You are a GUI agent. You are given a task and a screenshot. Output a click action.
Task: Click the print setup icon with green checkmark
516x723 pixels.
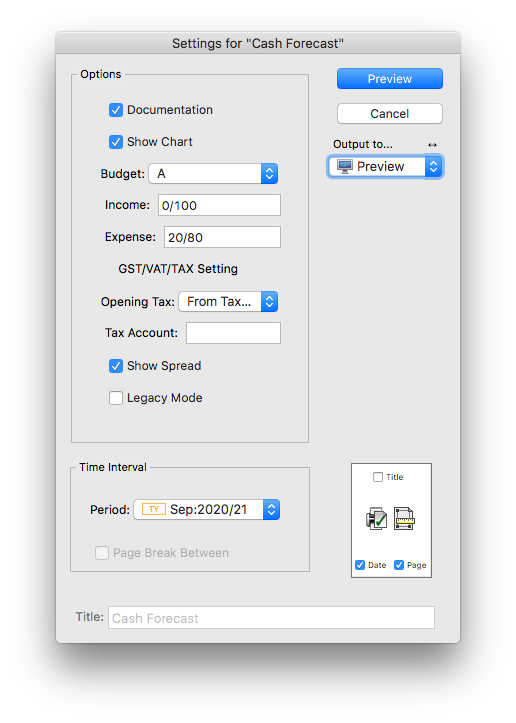click(x=376, y=519)
